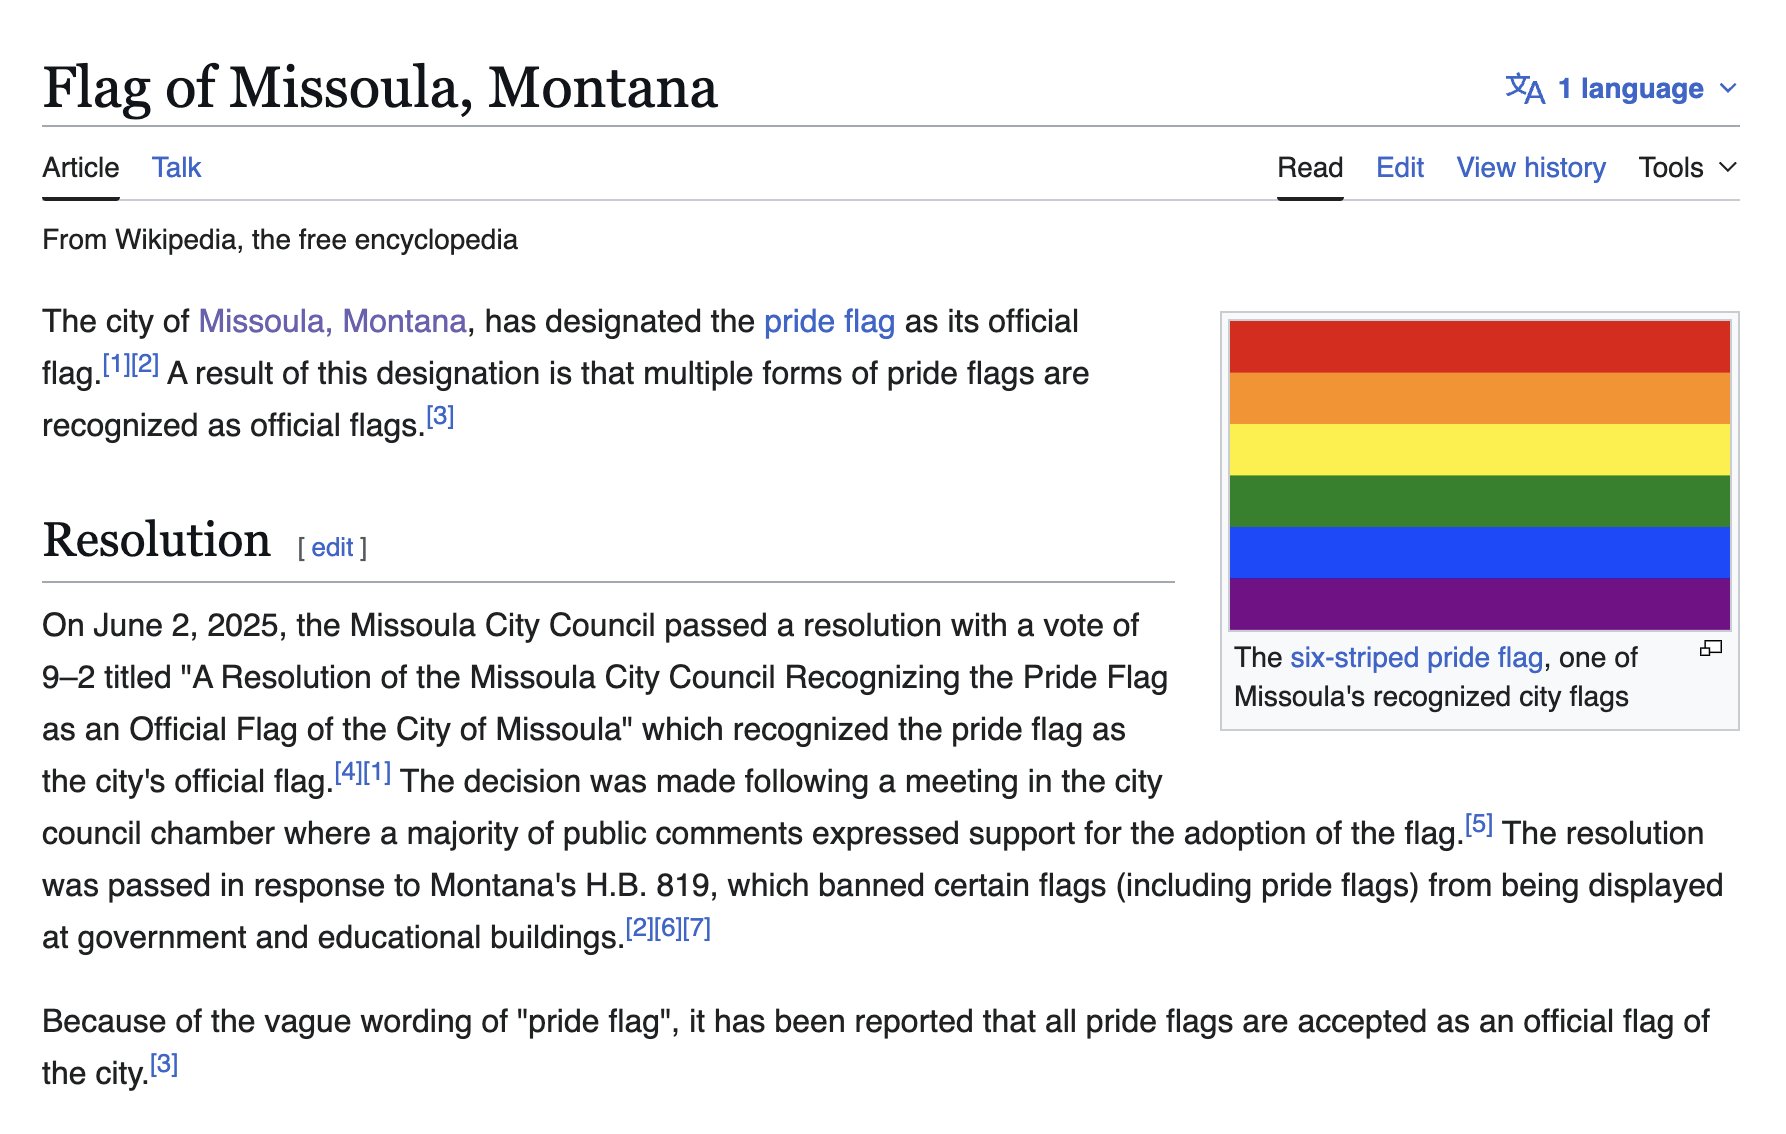The width and height of the screenshot is (1786, 1134).
Task: Open the View history tab
Action: 1530,167
